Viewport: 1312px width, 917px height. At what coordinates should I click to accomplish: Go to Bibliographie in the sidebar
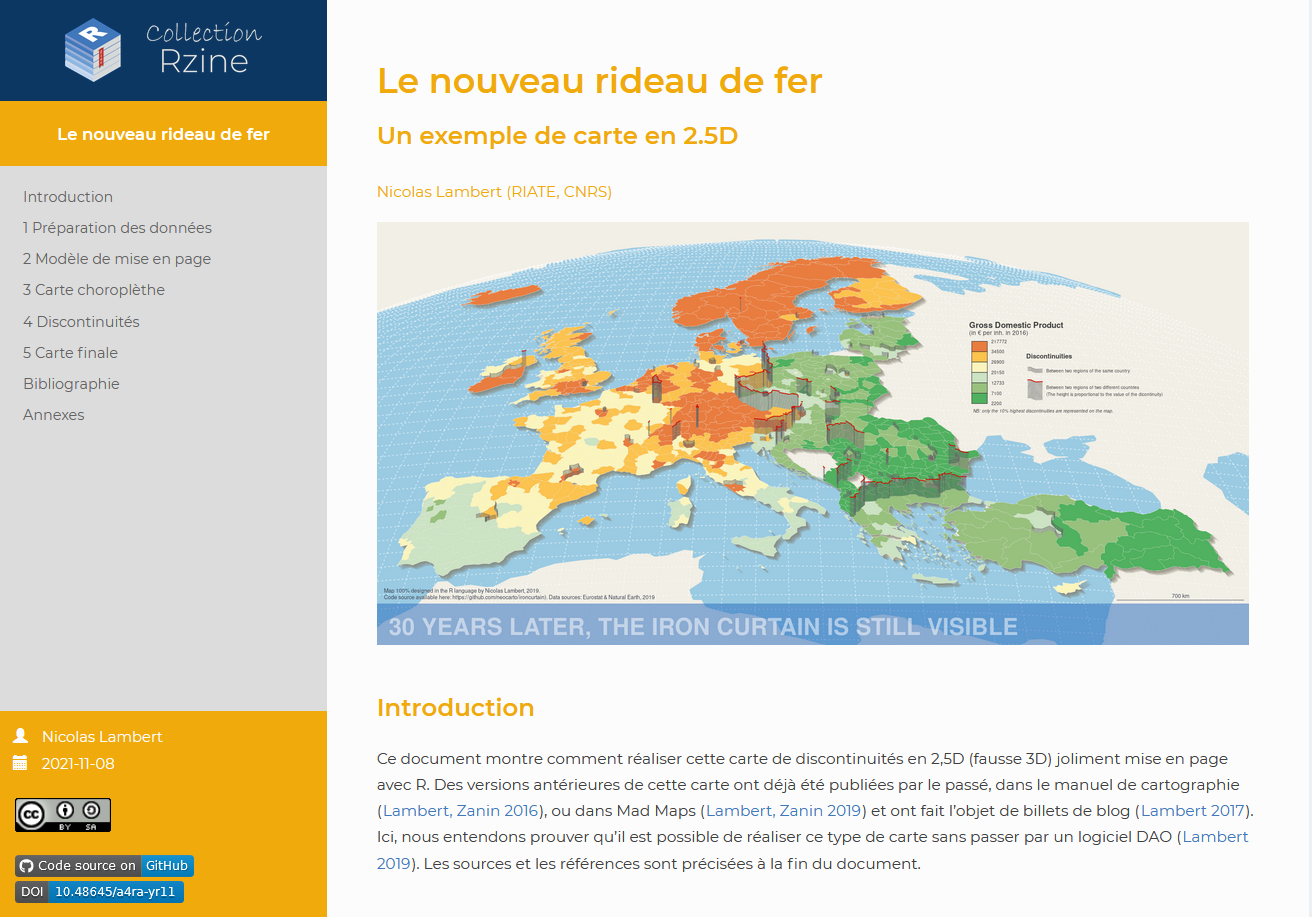coord(71,384)
